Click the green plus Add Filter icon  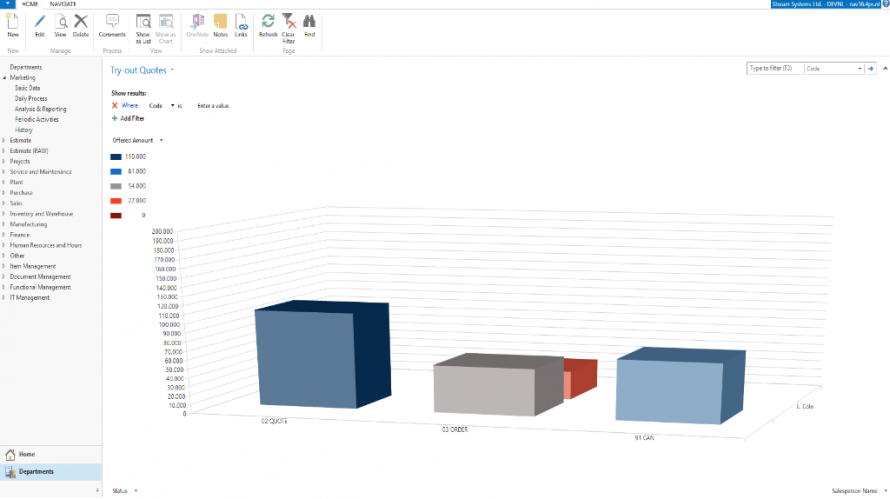[x=115, y=119]
